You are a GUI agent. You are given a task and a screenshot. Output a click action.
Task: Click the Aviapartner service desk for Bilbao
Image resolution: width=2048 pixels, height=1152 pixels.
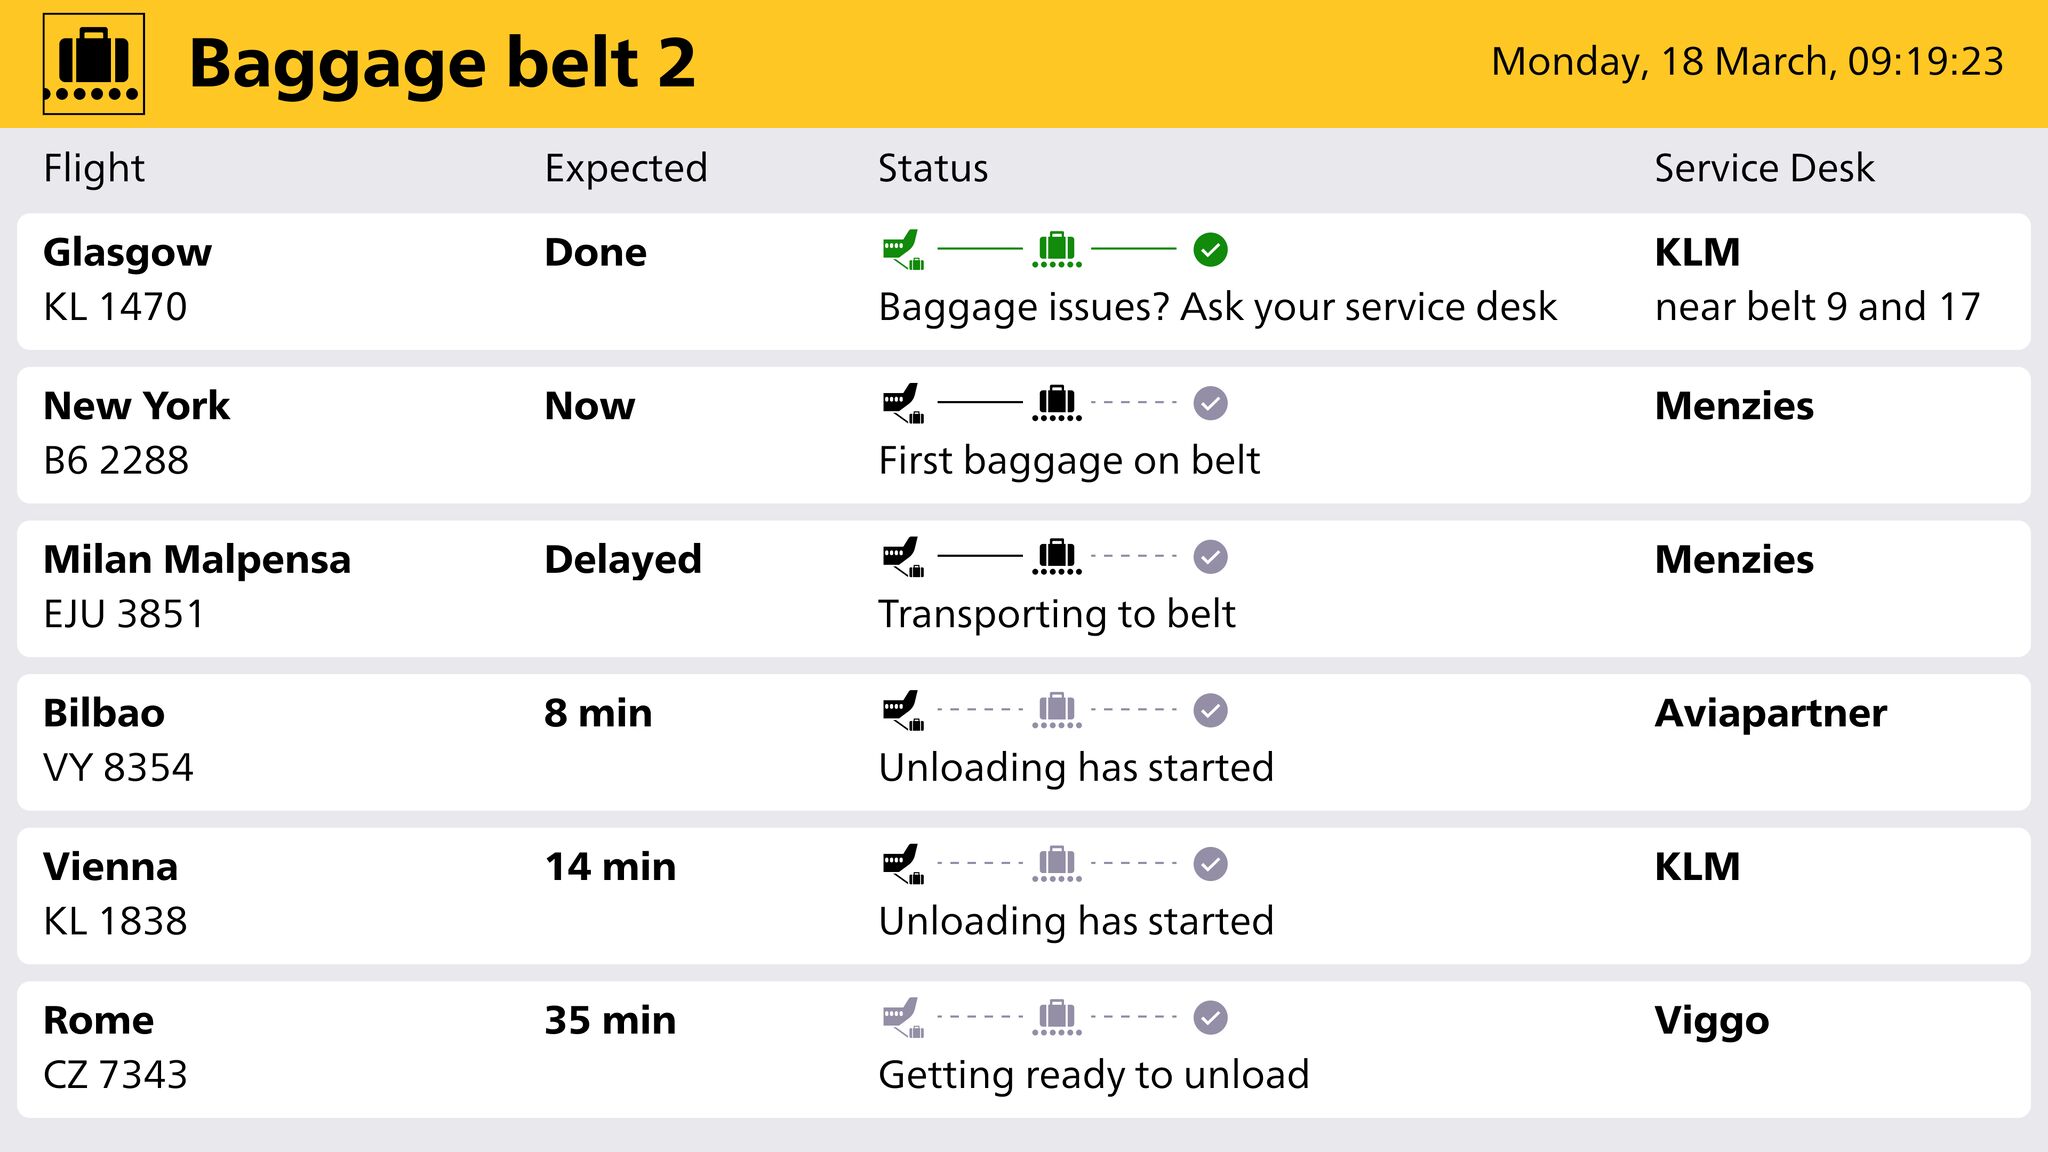(1770, 713)
